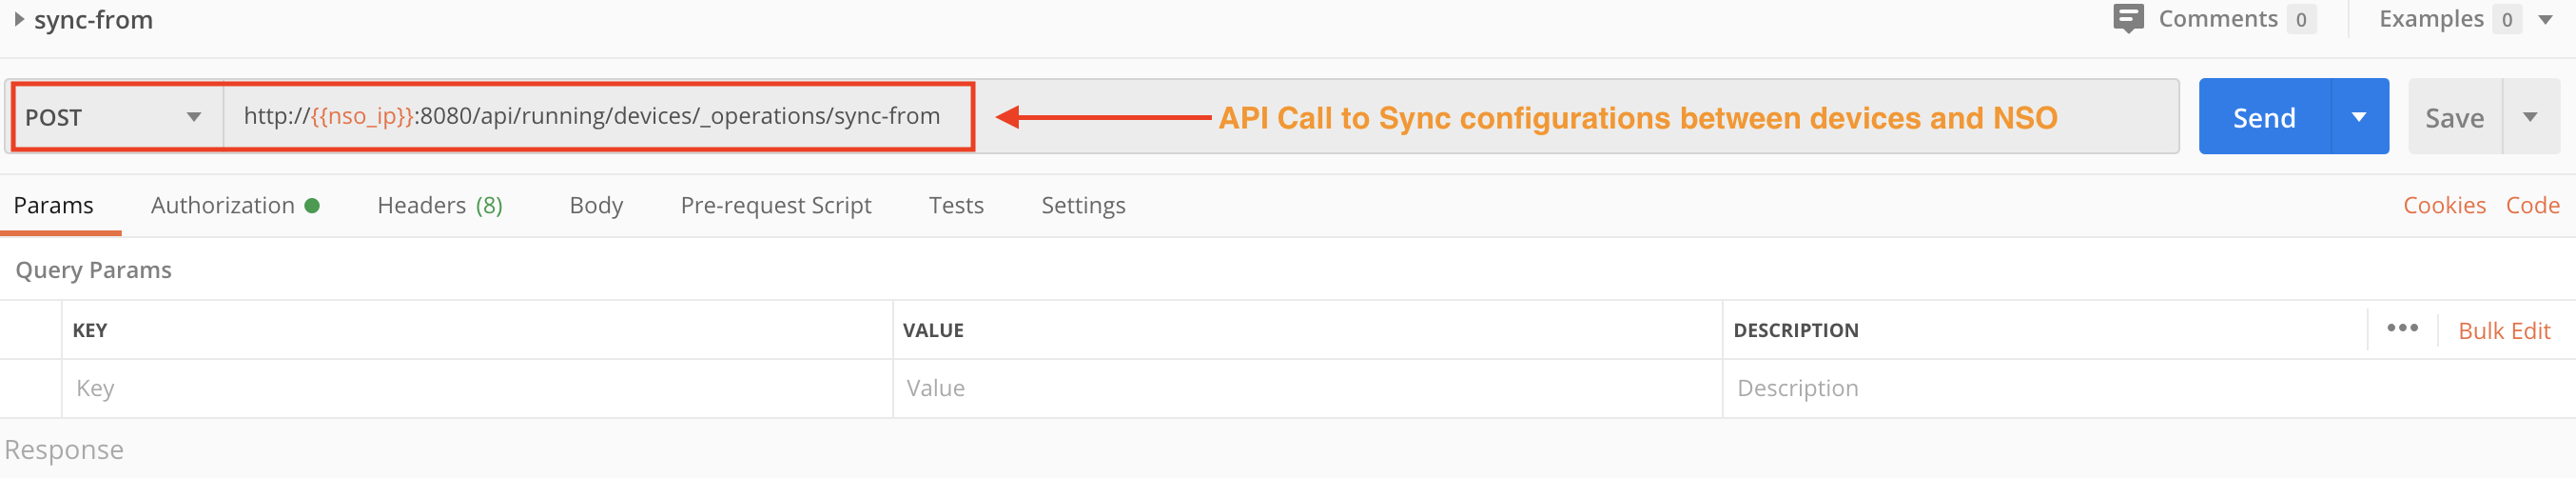
Task: Select the Tests tab
Action: pyautogui.click(x=956, y=205)
